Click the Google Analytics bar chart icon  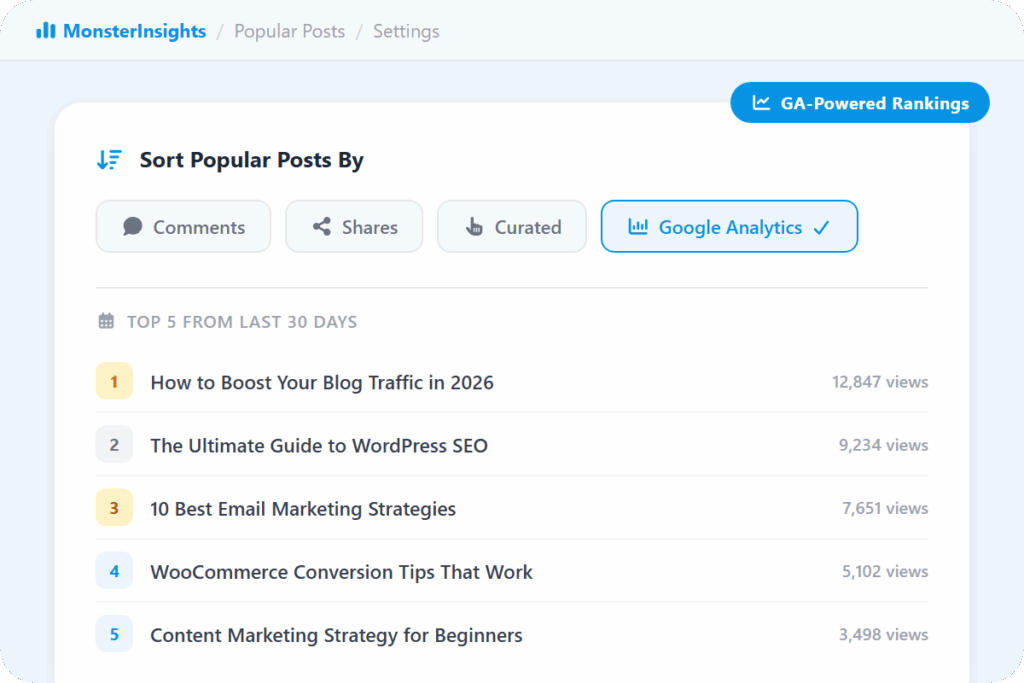(x=637, y=227)
